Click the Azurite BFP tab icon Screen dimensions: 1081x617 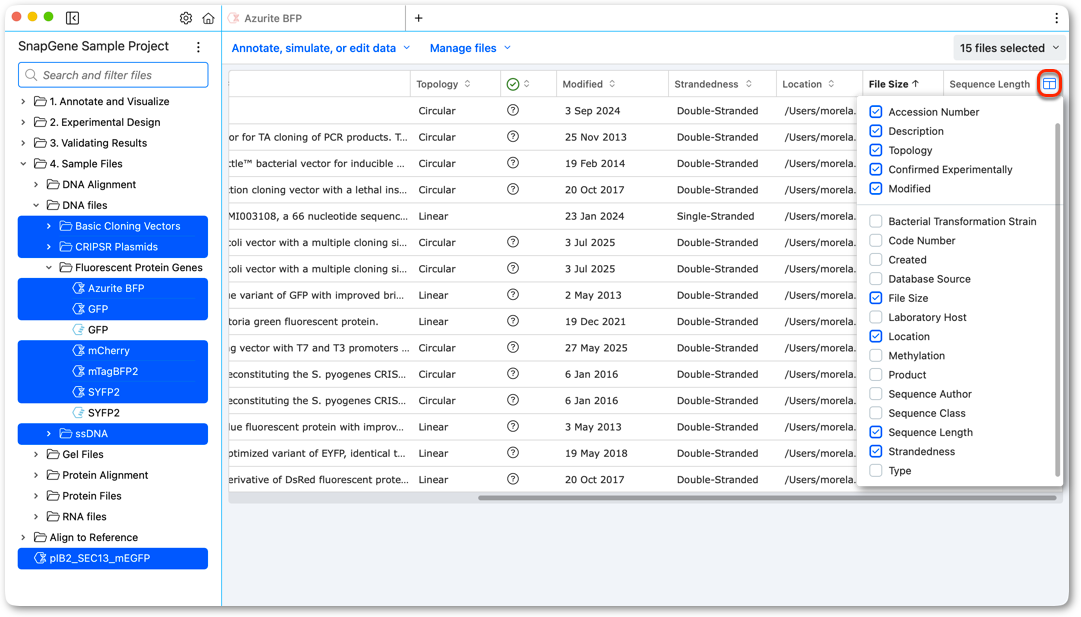234,18
